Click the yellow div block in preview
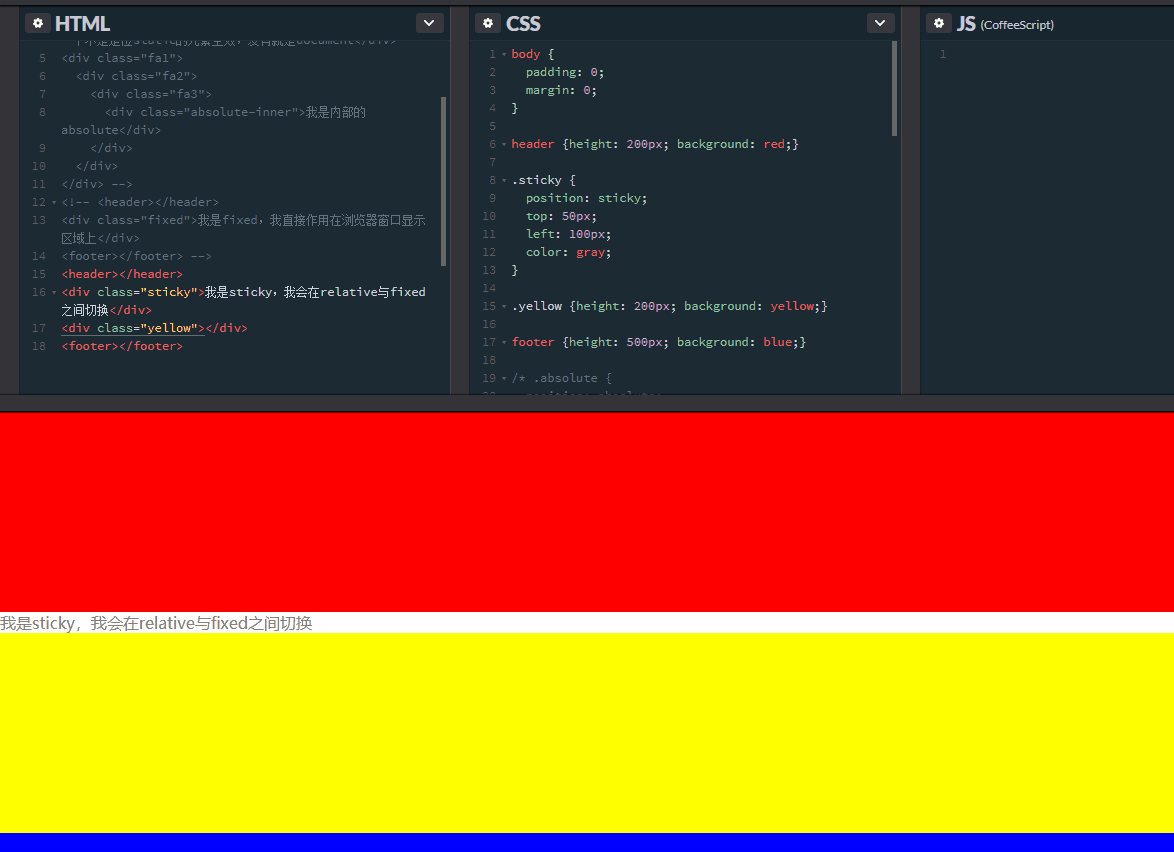 (x=587, y=733)
